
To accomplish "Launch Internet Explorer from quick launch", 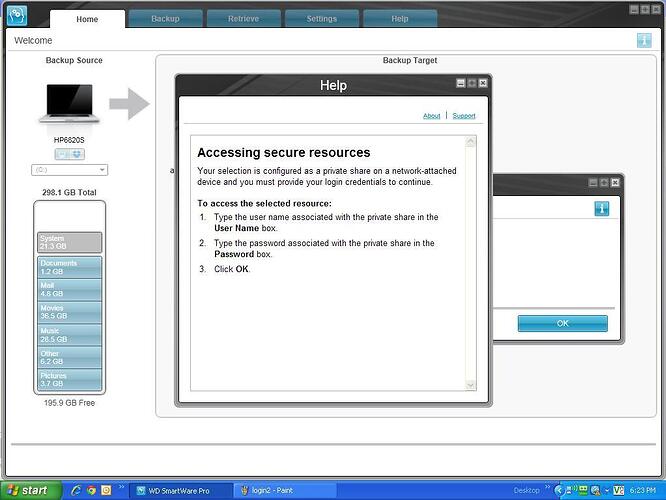I will [x=76, y=491].
